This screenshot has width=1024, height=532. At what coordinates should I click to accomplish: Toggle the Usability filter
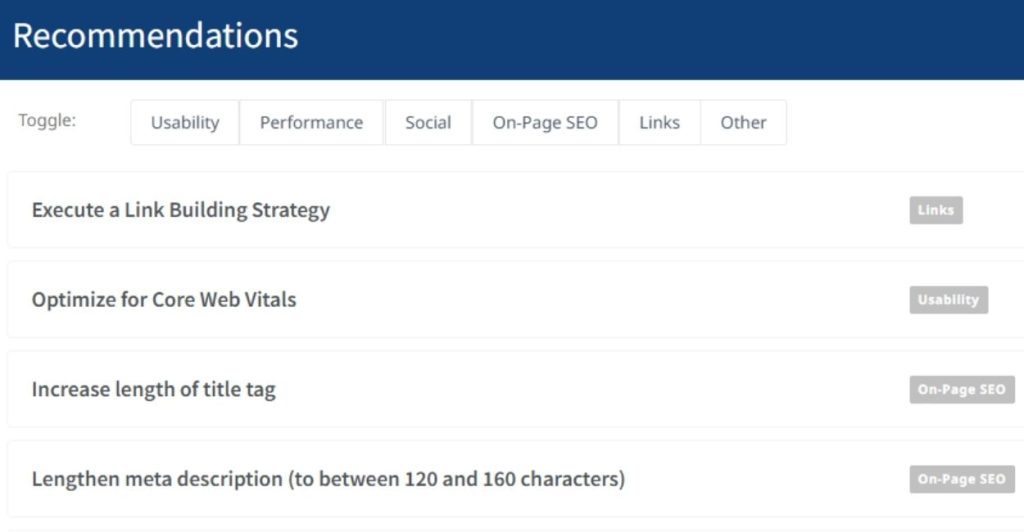click(x=185, y=123)
